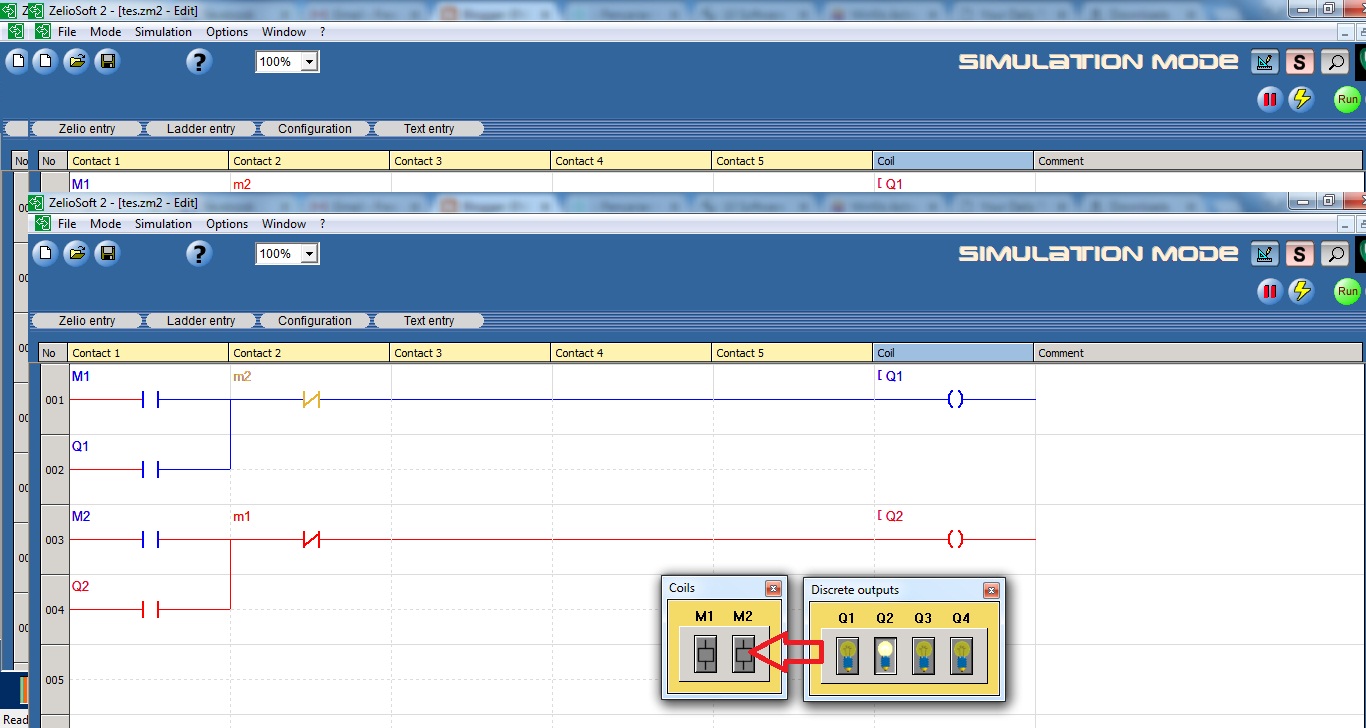This screenshot has height=728, width=1366.
Task: Select the Q1 output lamp indicator
Action: tap(846, 655)
